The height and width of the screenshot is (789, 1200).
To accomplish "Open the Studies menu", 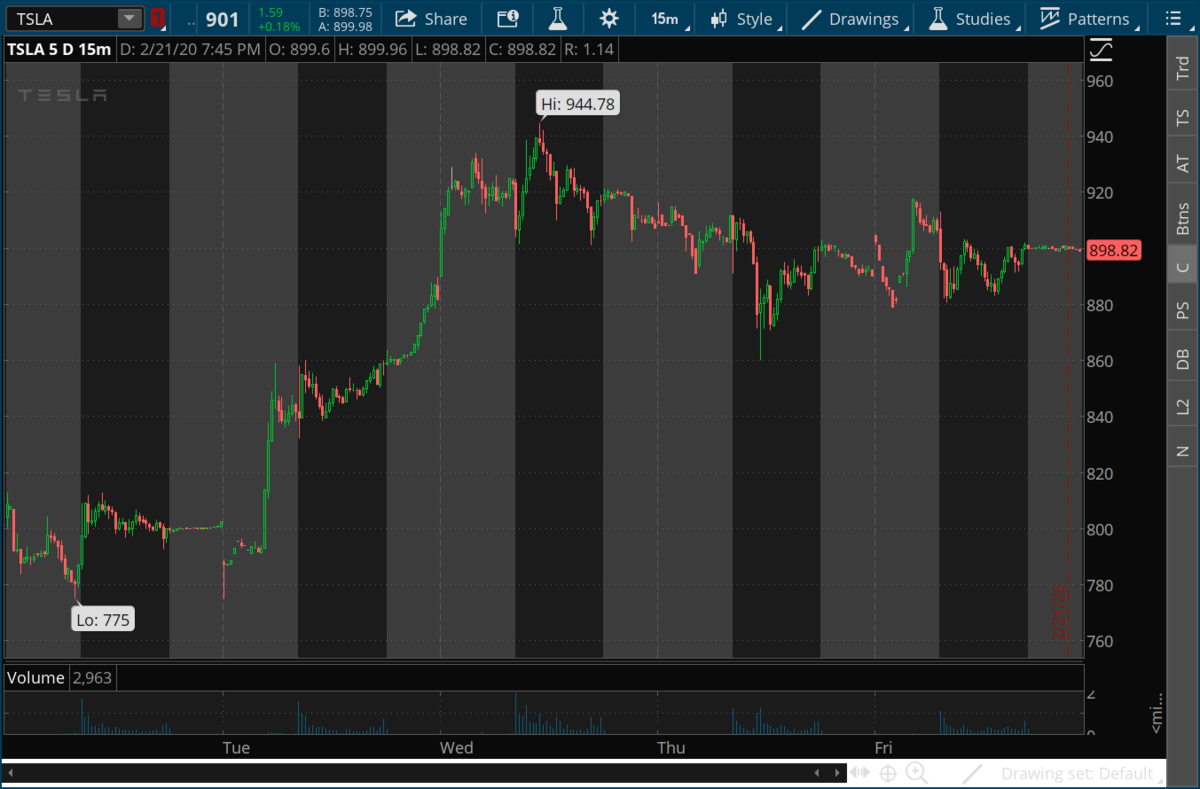I will tap(970, 18).
